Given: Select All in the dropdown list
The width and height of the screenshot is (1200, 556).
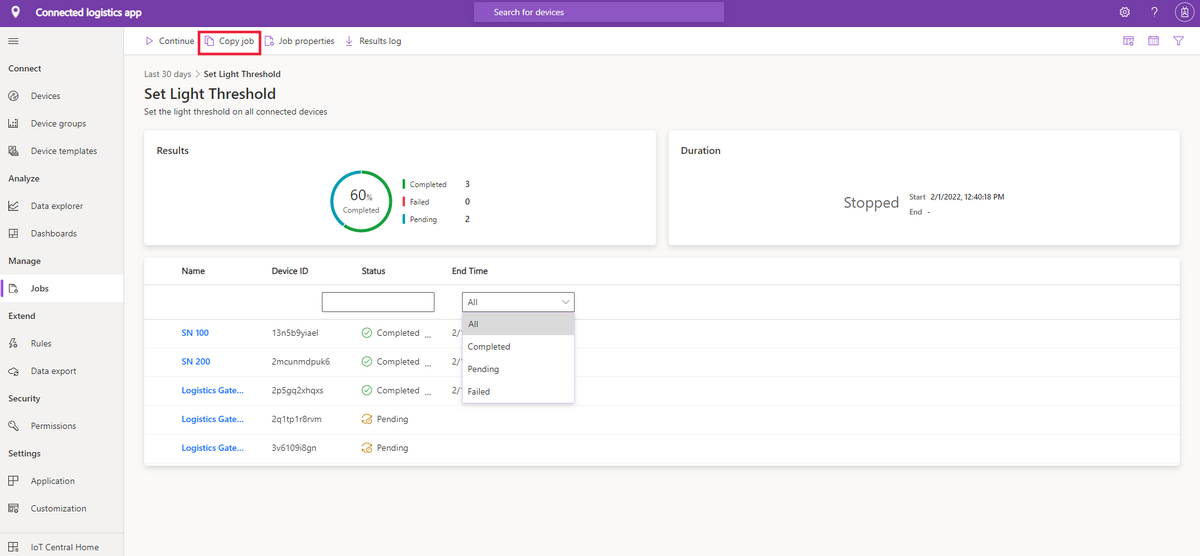Looking at the screenshot, I should (x=518, y=324).
